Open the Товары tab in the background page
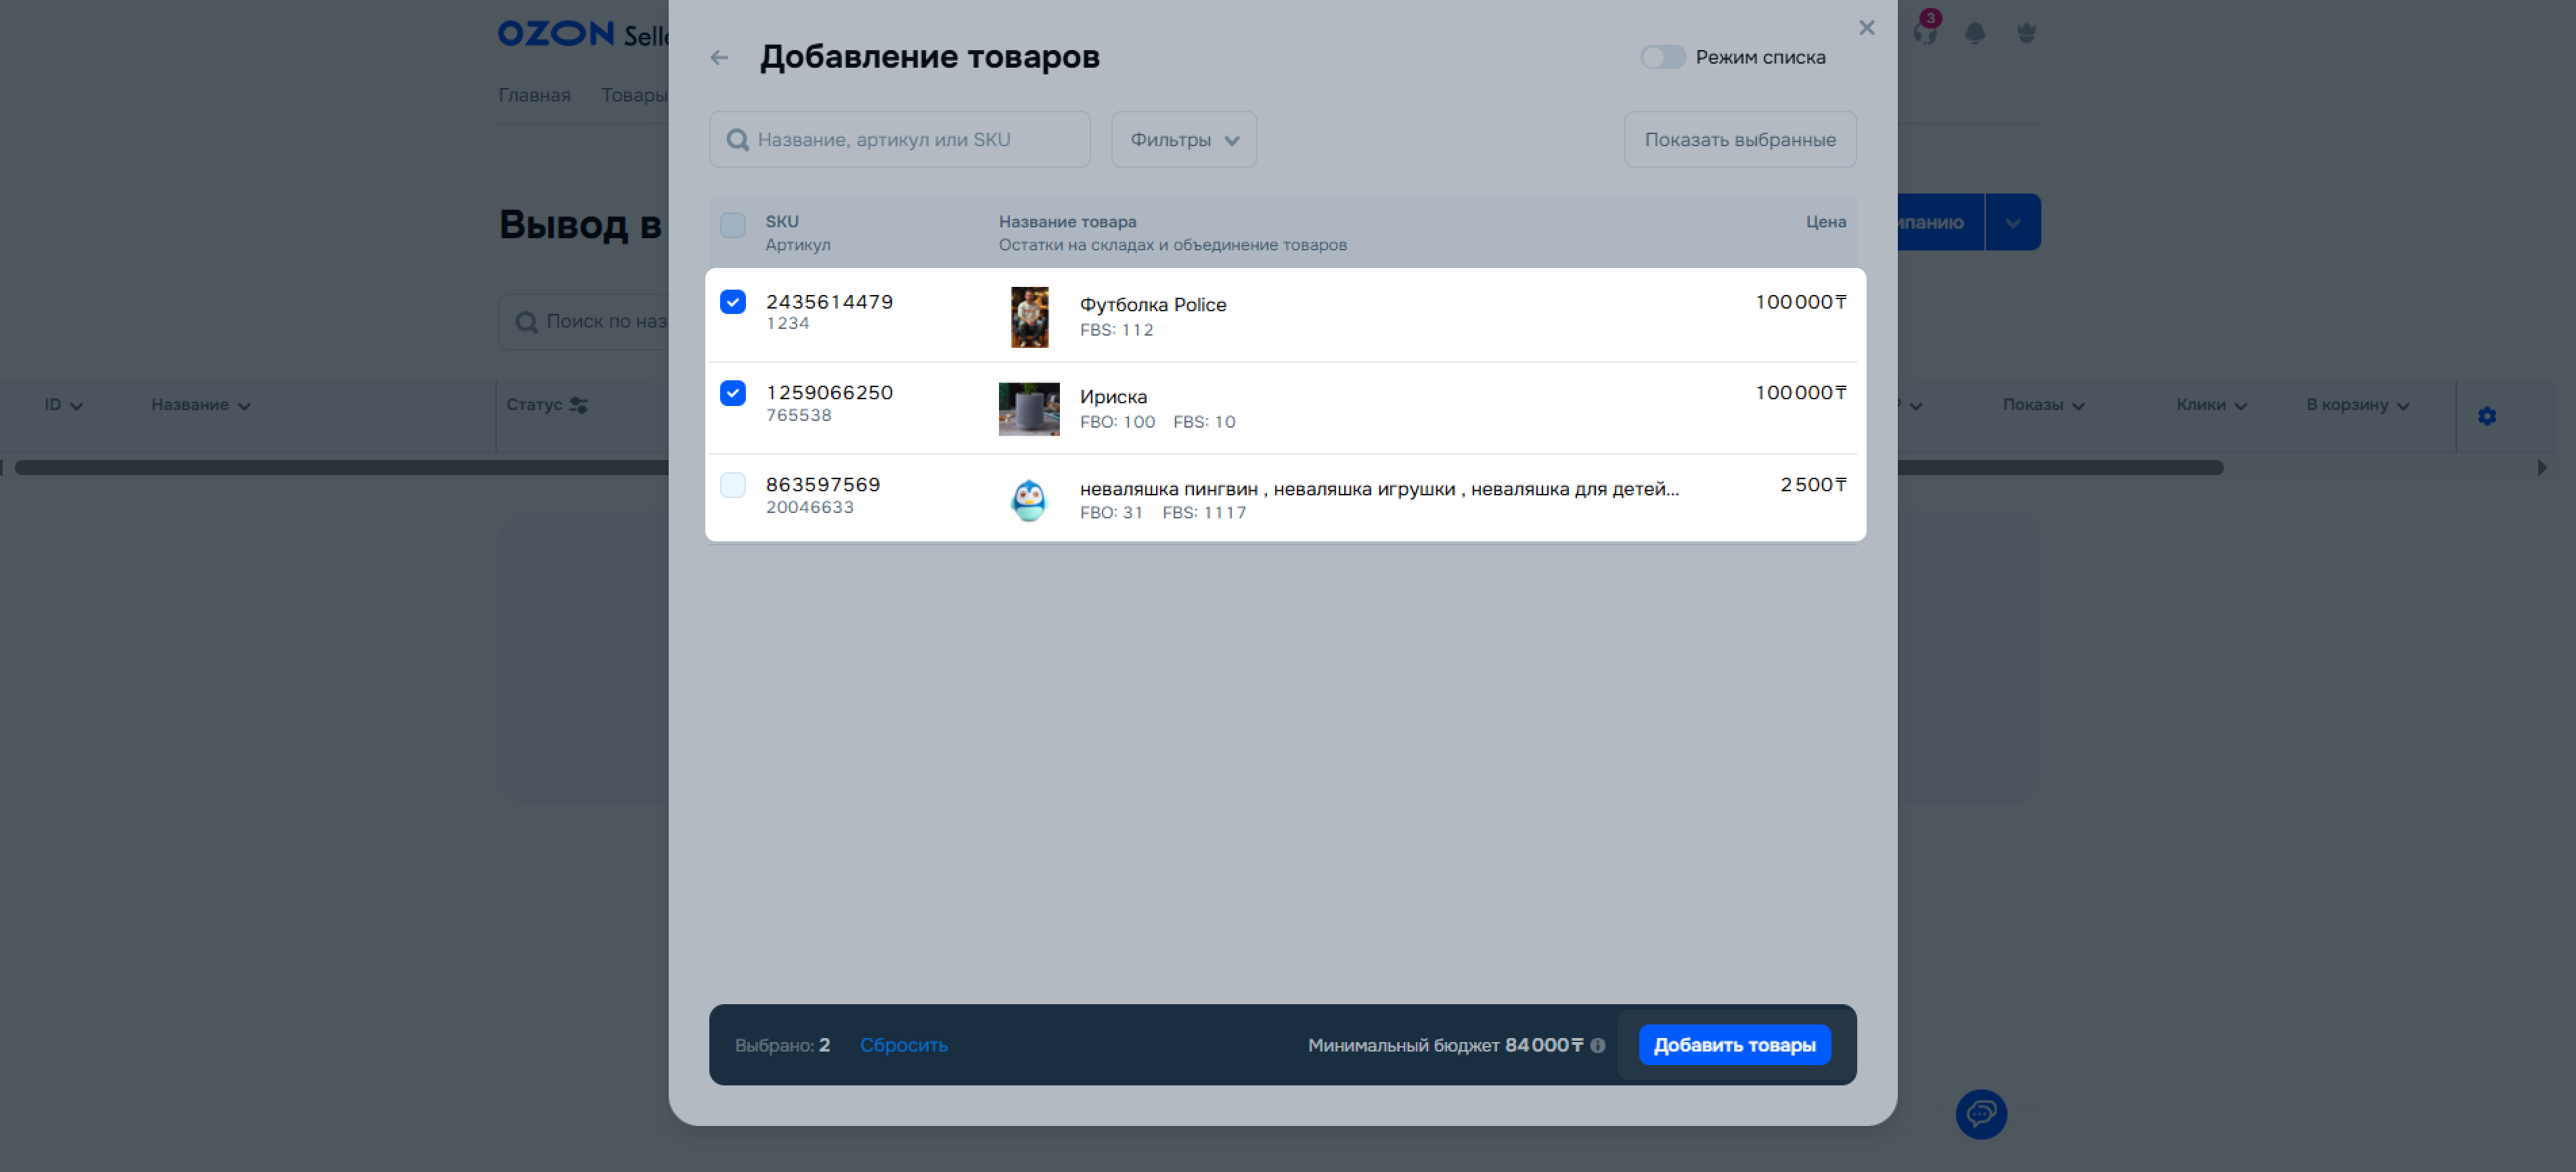This screenshot has width=2576, height=1172. [x=634, y=95]
